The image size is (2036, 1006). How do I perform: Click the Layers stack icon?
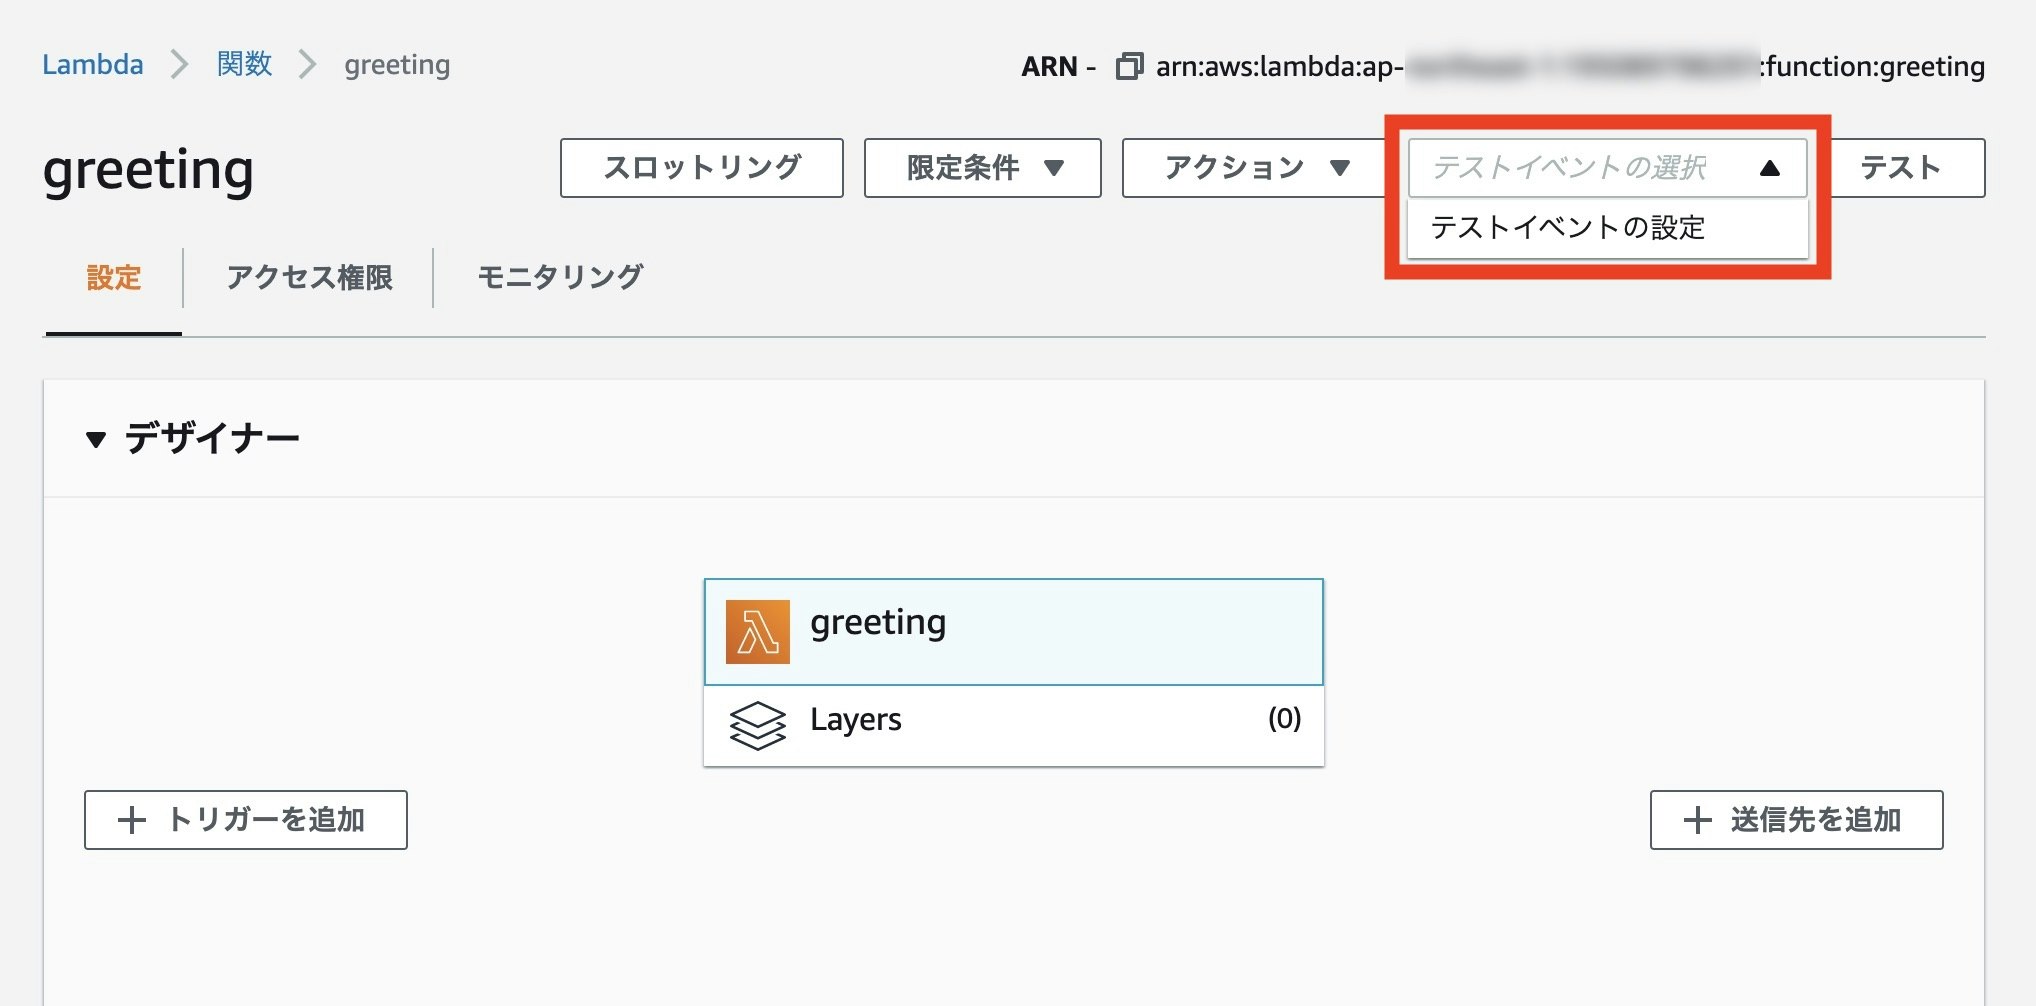coord(757,725)
